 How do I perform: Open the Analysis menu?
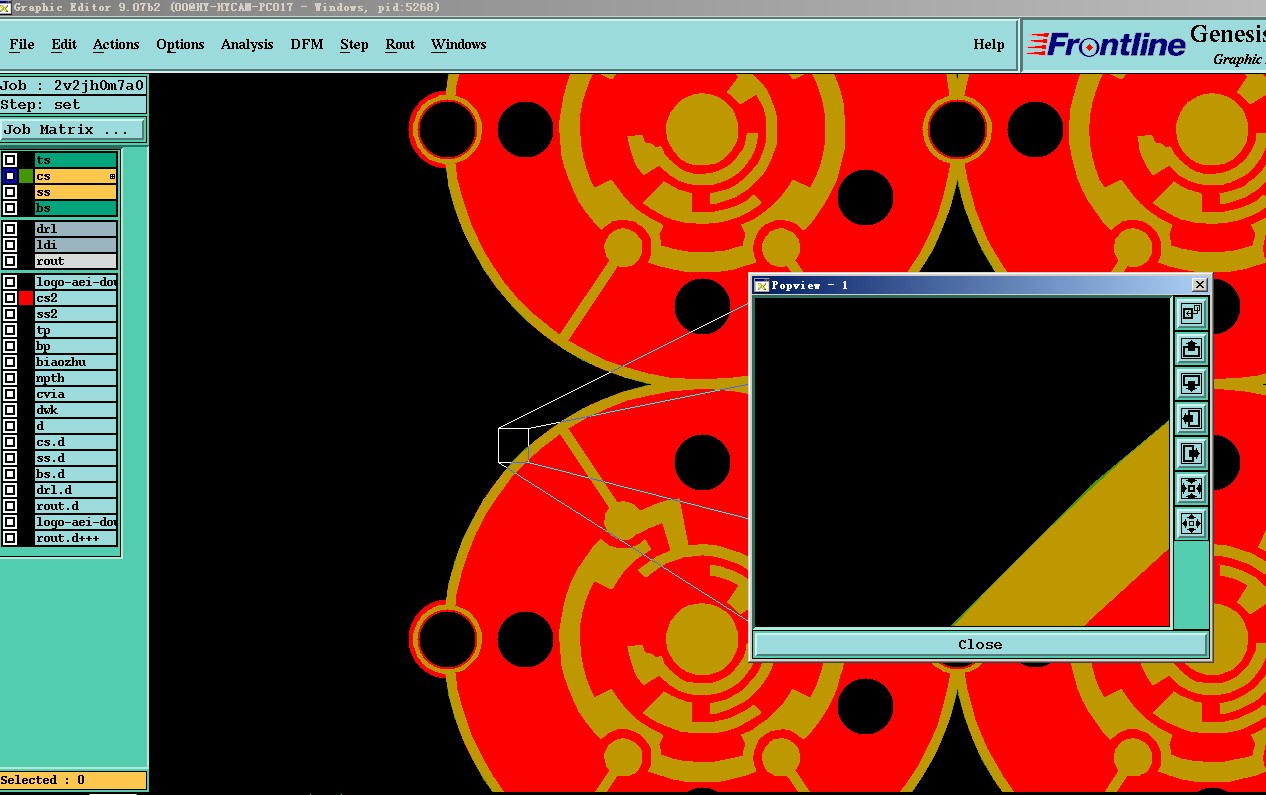coord(247,44)
